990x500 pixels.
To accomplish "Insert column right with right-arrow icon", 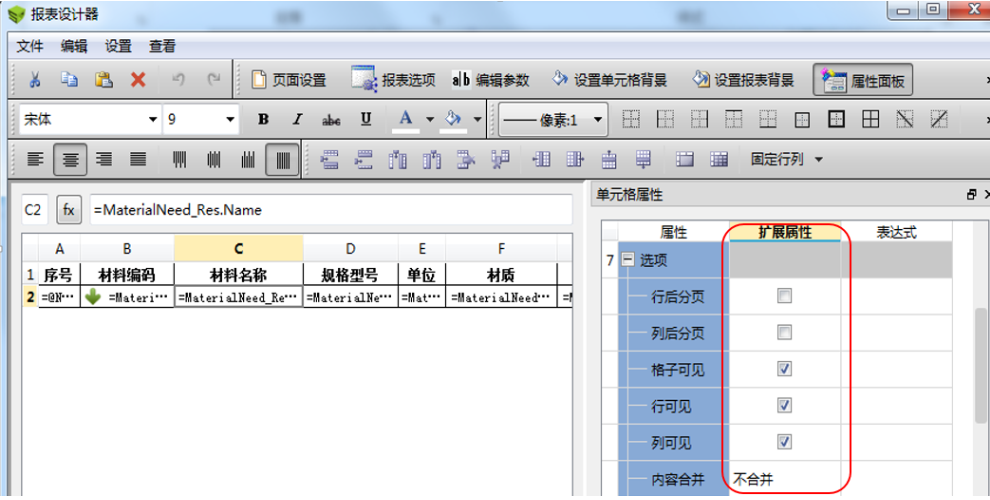I will click(x=575, y=159).
